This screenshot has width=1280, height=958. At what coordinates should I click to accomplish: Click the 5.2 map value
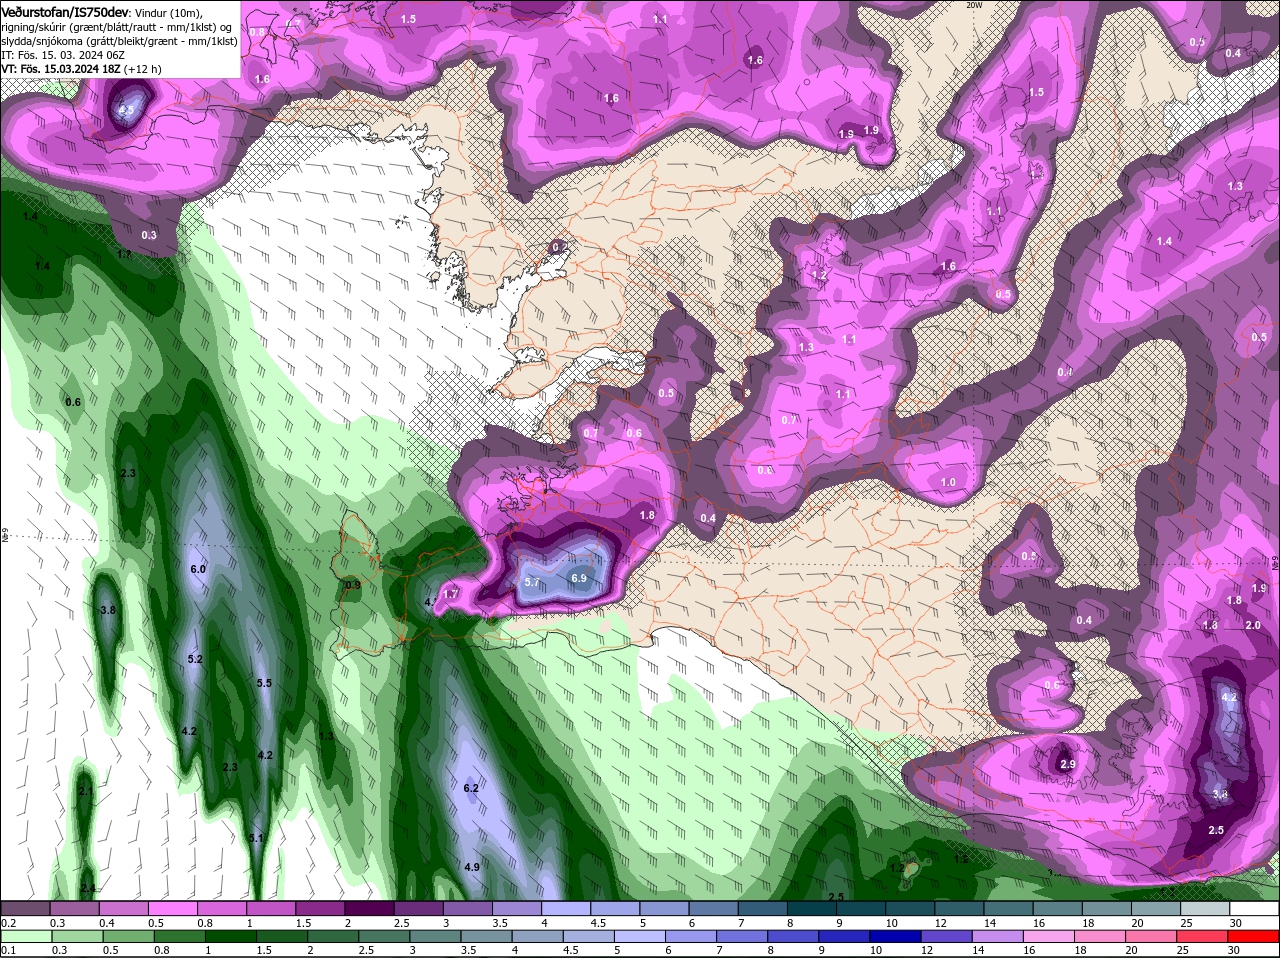coord(195,659)
